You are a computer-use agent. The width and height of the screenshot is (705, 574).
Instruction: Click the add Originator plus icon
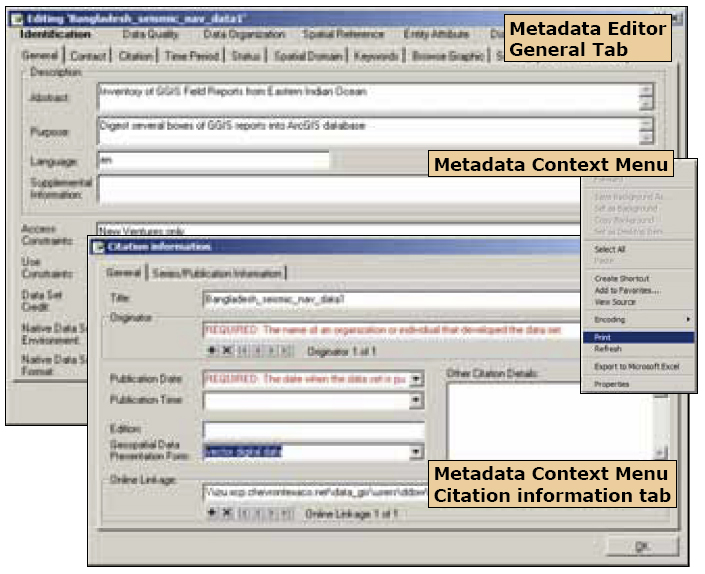point(212,351)
